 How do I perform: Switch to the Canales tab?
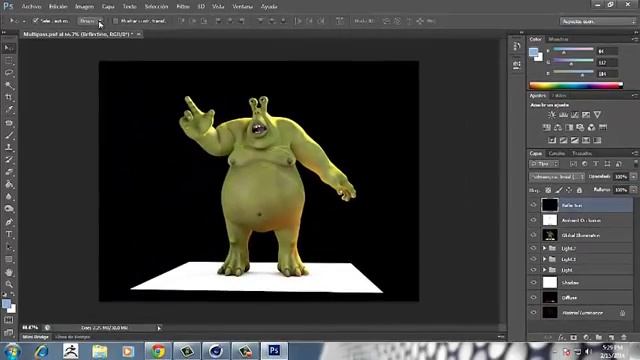(x=557, y=153)
